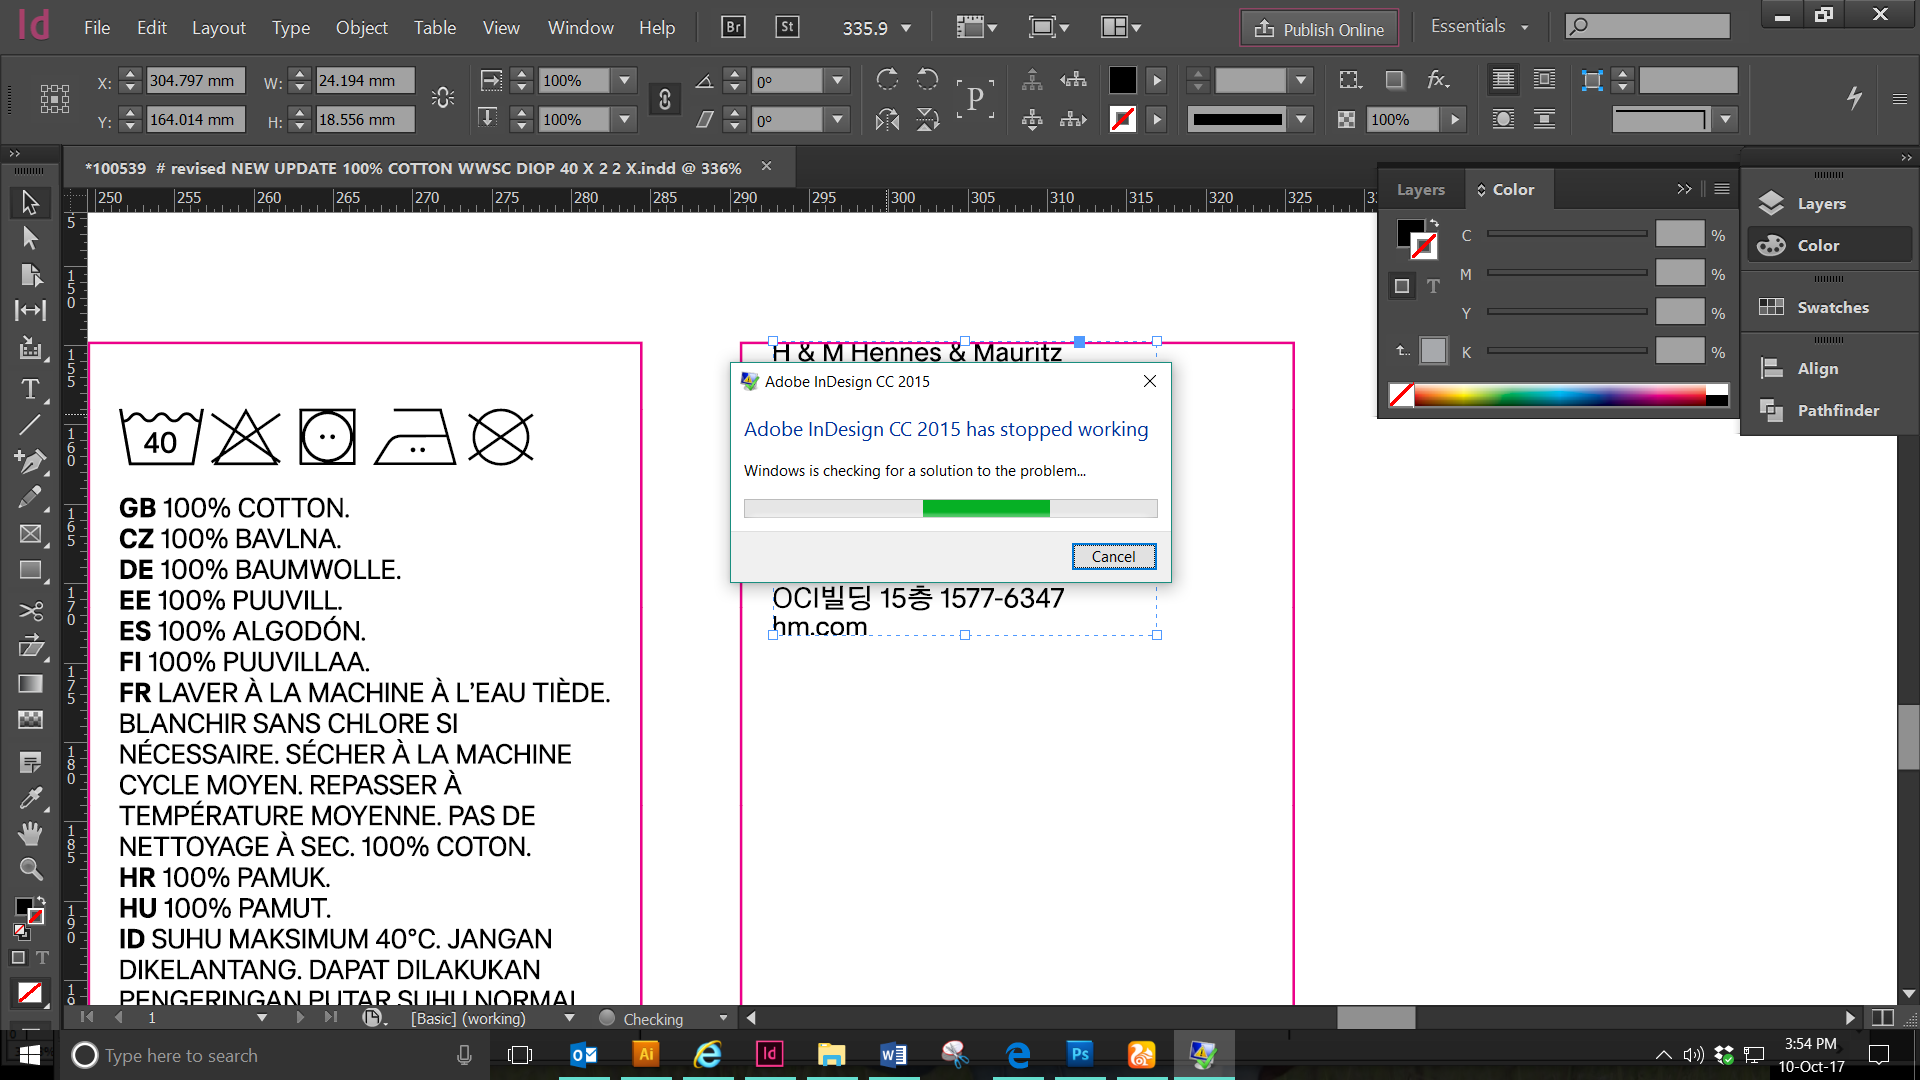
Task: Open the Table menu
Action: pos(435,28)
